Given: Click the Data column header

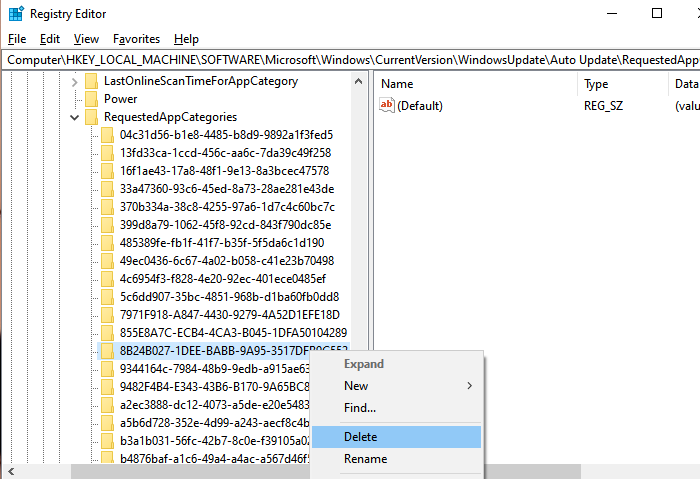Looking at the screenshot, I should [x=685, y=84].
